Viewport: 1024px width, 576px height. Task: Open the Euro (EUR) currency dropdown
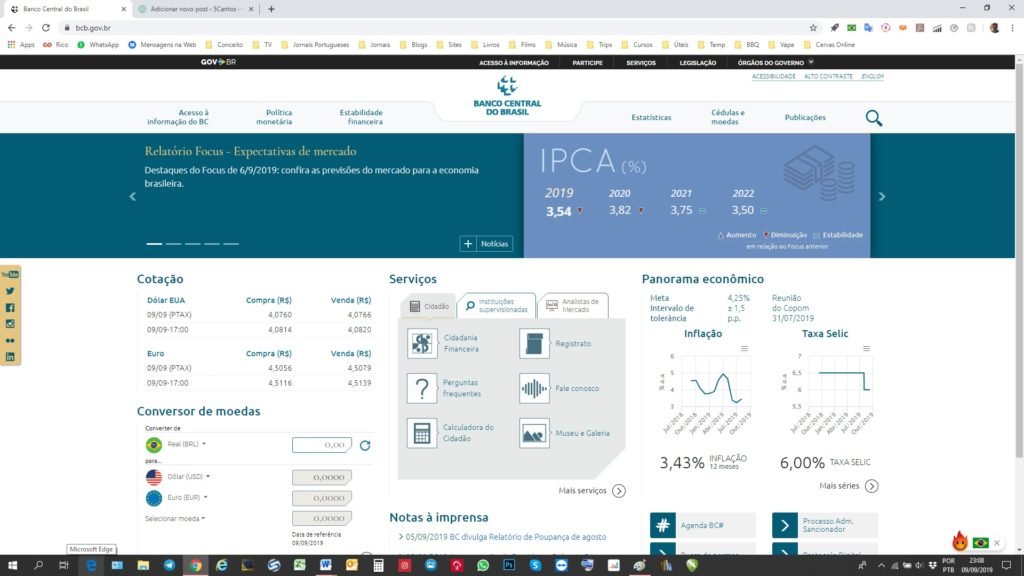coord(187,498)
